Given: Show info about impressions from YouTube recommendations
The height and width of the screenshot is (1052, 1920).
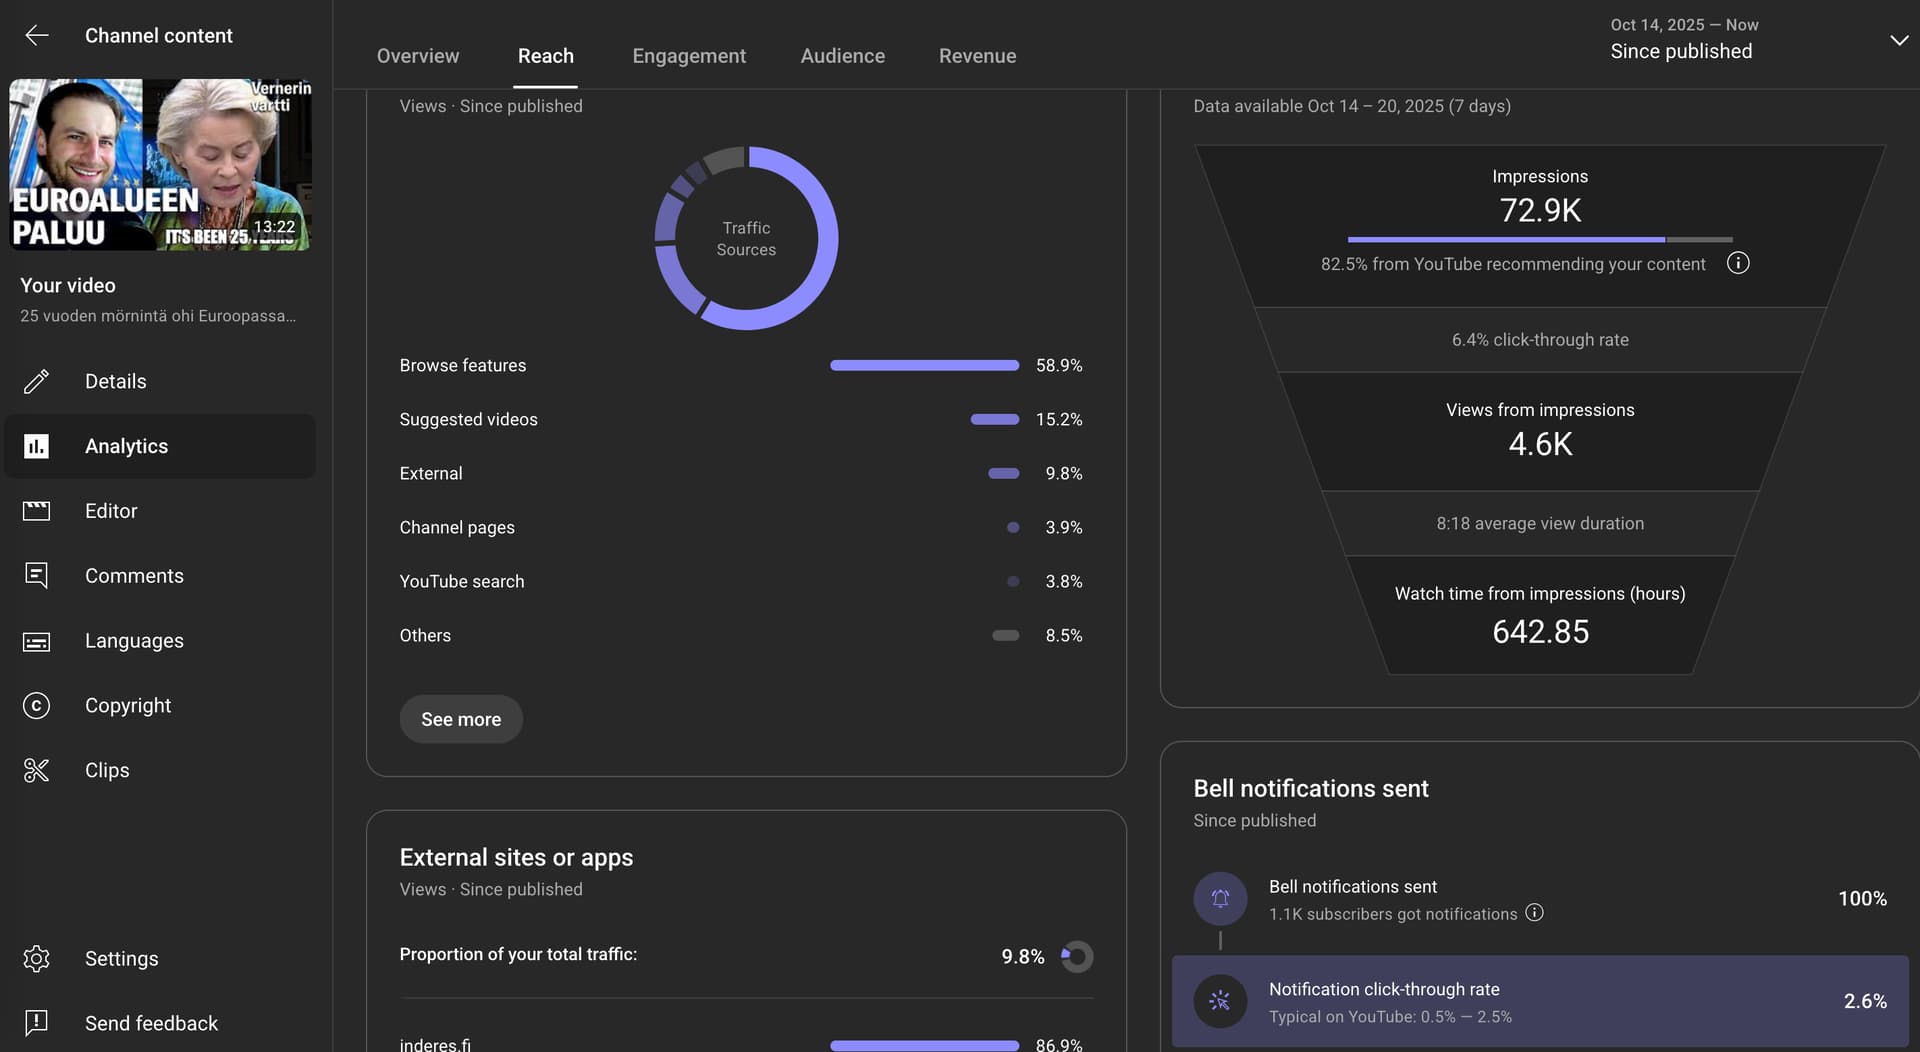Looking at the screenshot, I should [1738, 263].
